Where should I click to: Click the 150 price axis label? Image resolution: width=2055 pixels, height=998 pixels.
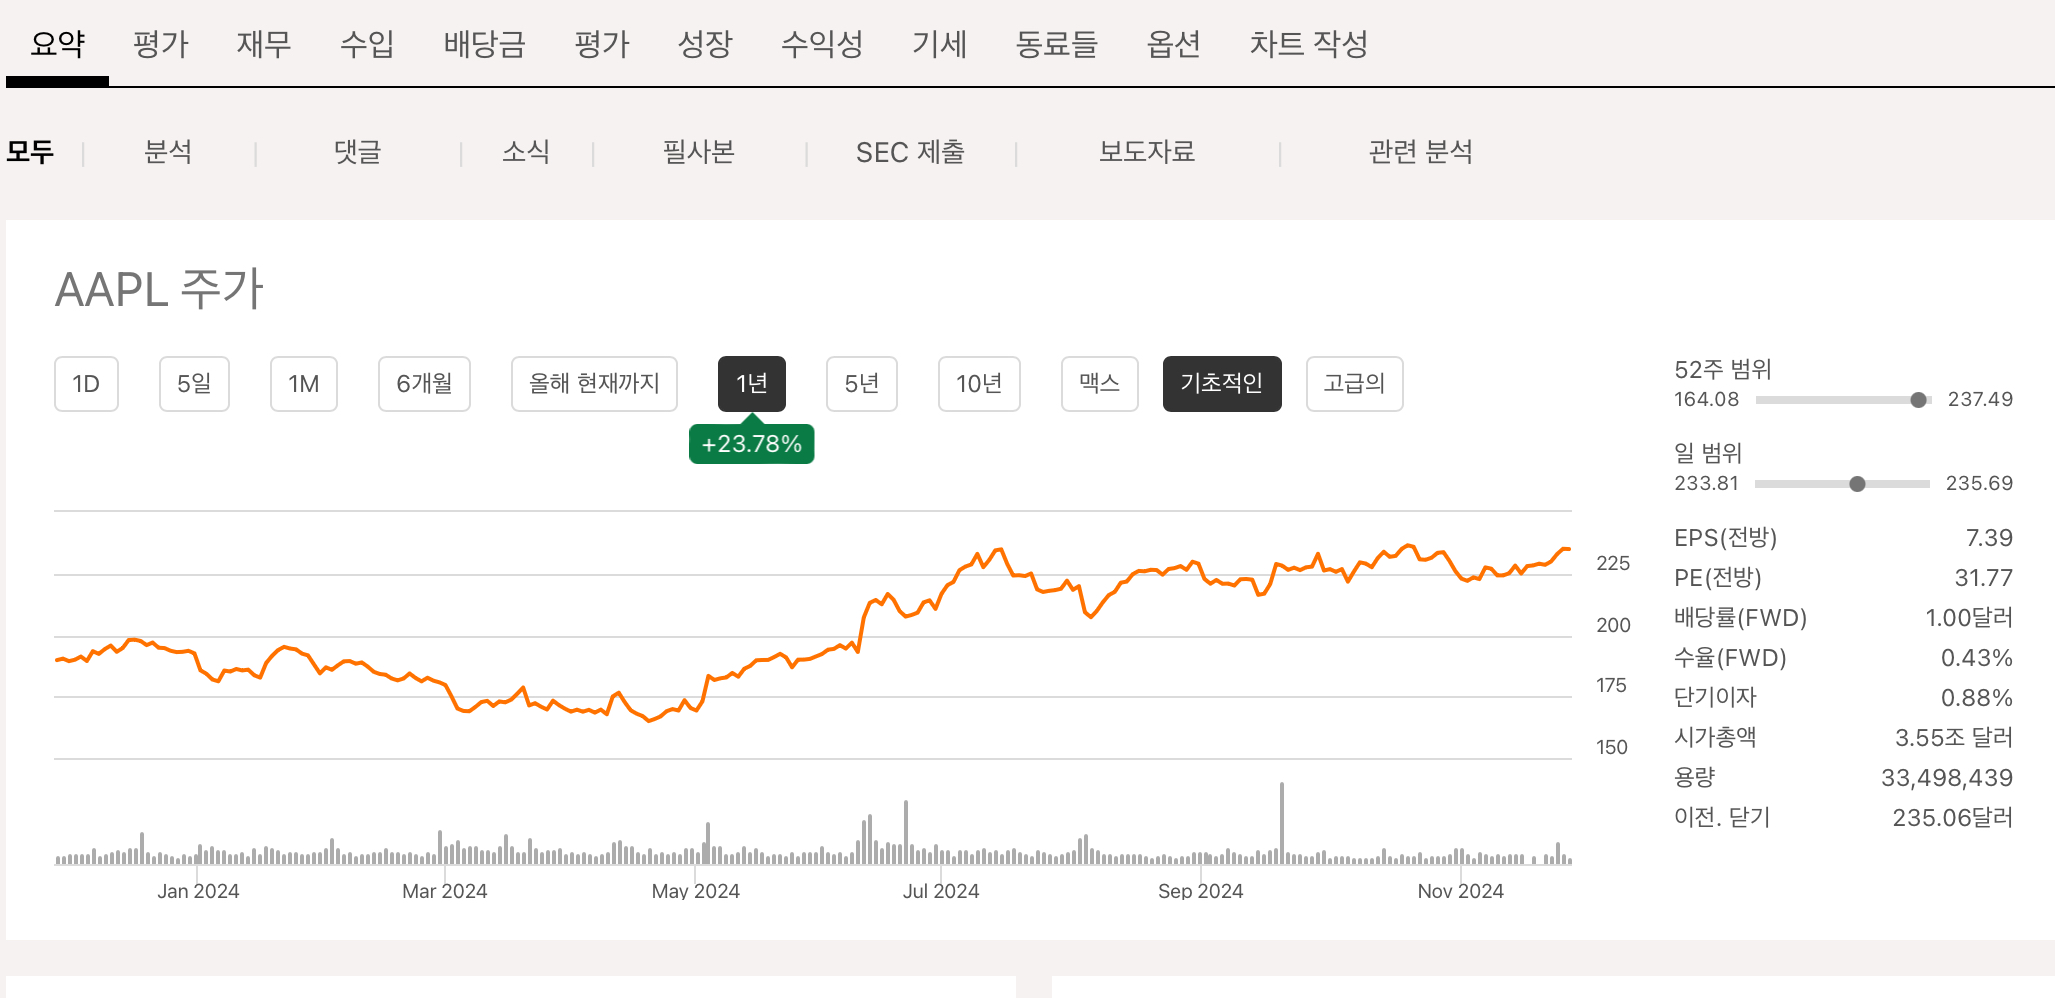(1612, 747)
